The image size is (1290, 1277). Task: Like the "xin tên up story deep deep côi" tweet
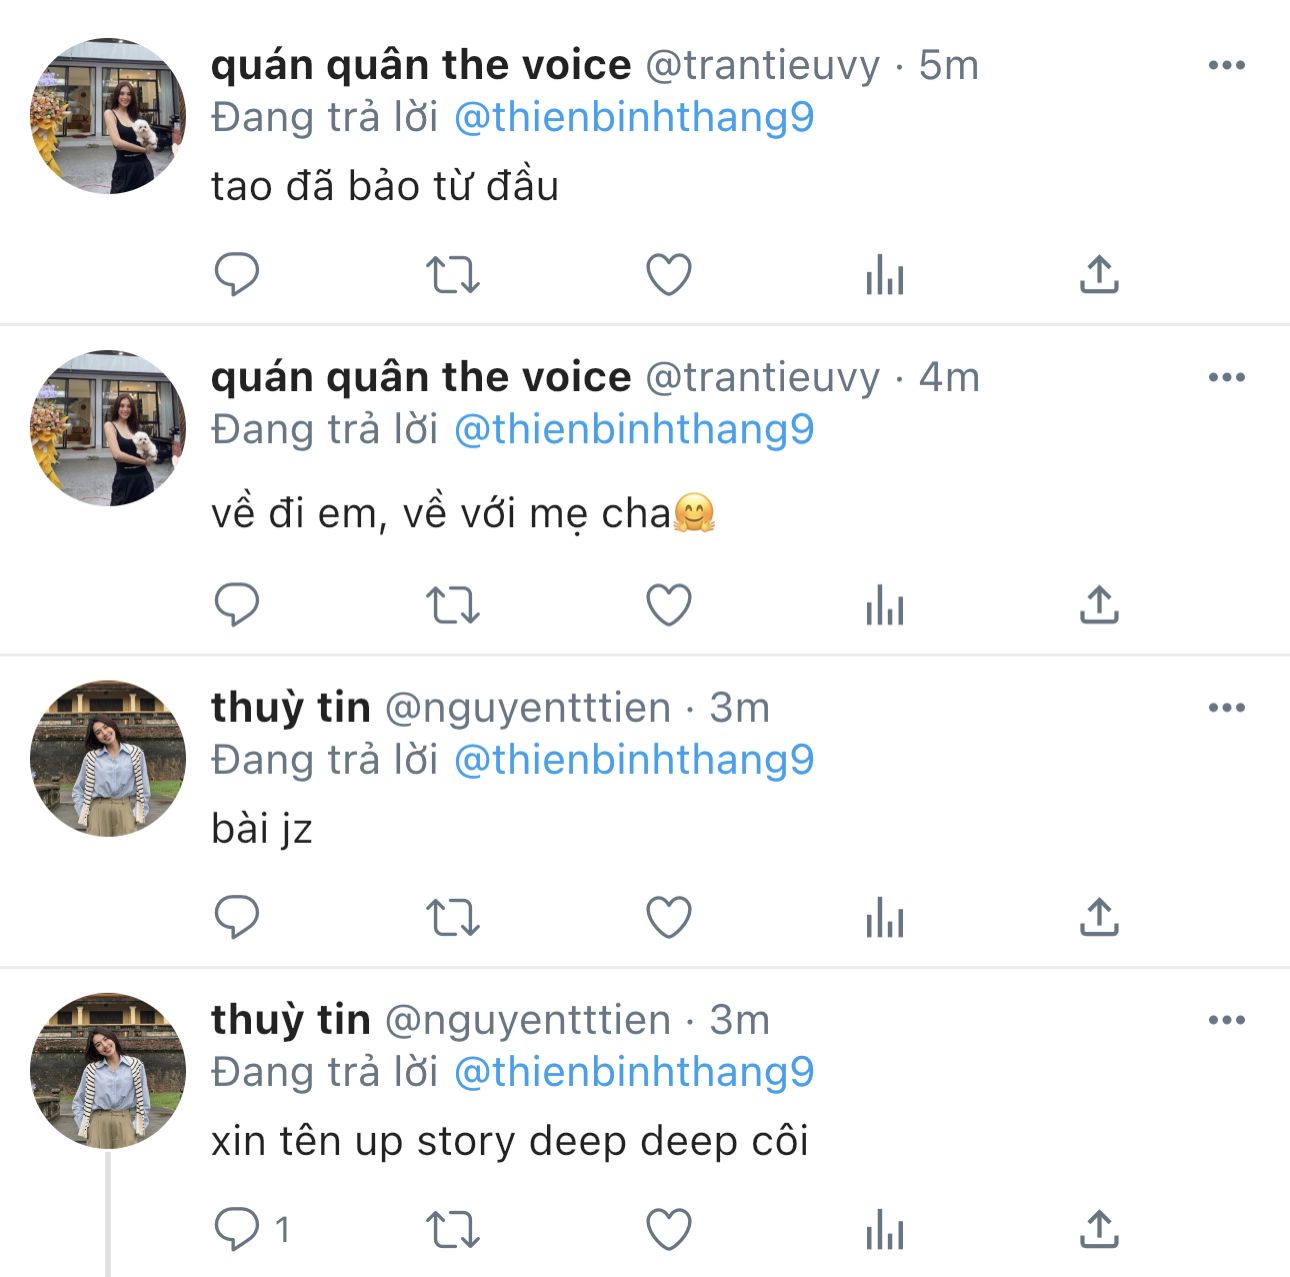click(669, 1229)
